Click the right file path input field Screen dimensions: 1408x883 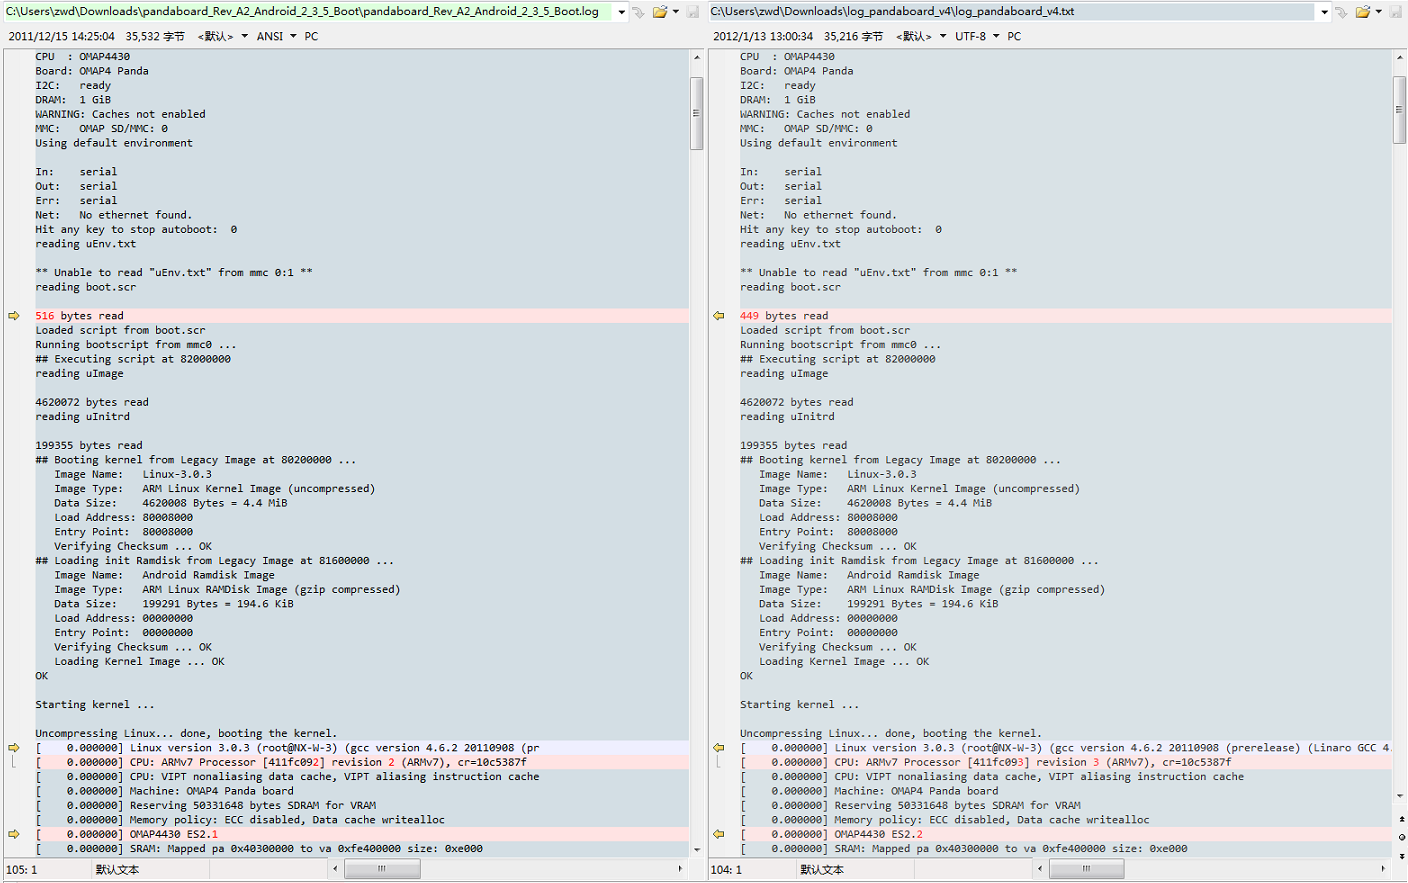coord(1010,12)
